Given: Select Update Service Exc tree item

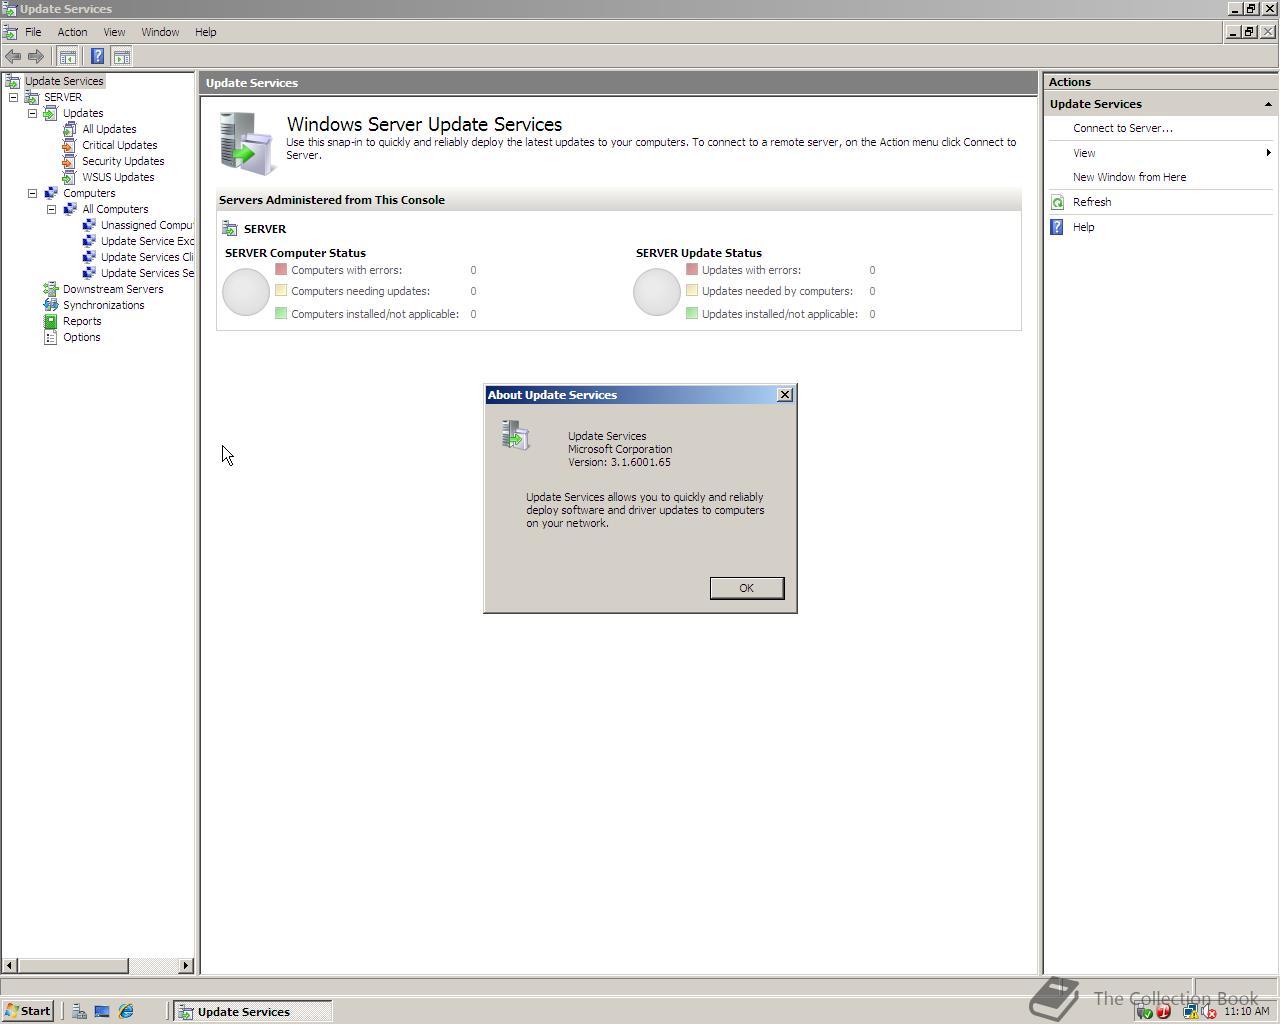Looking at the screenshot, I should pyautogui.click(x=147, y=241).
